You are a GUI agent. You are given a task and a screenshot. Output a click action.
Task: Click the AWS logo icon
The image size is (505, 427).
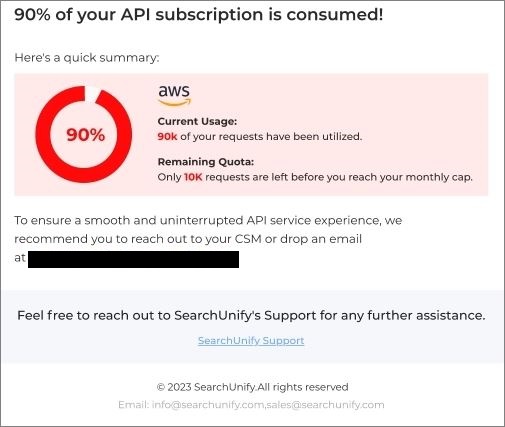point(174,95)
